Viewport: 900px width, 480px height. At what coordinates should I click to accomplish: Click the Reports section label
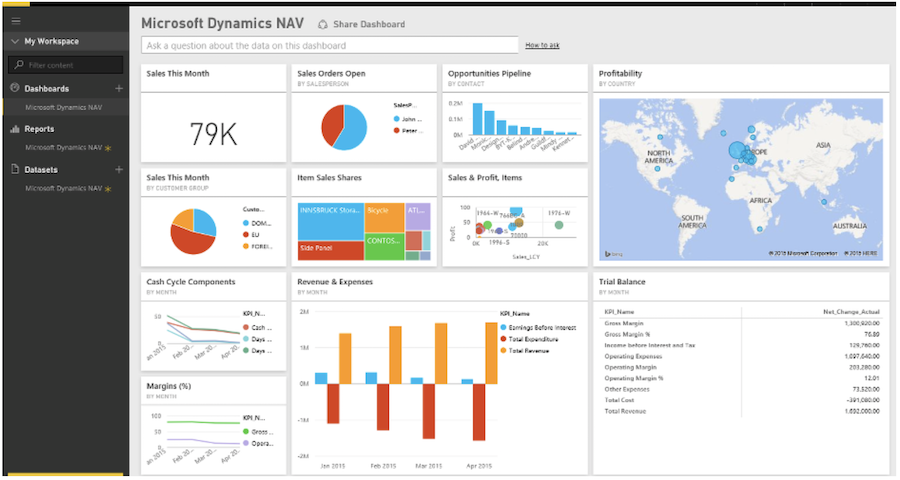39,129
